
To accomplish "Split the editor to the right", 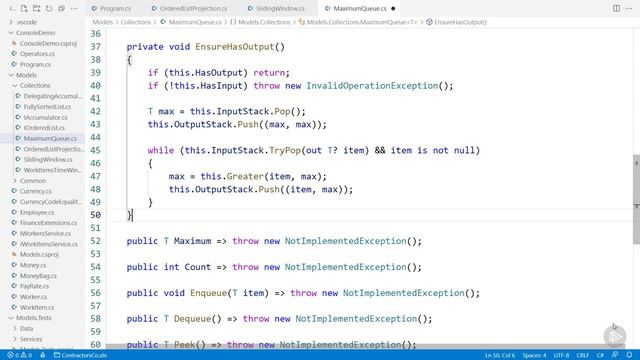I will pyautogui.click(x=616, y=8).
